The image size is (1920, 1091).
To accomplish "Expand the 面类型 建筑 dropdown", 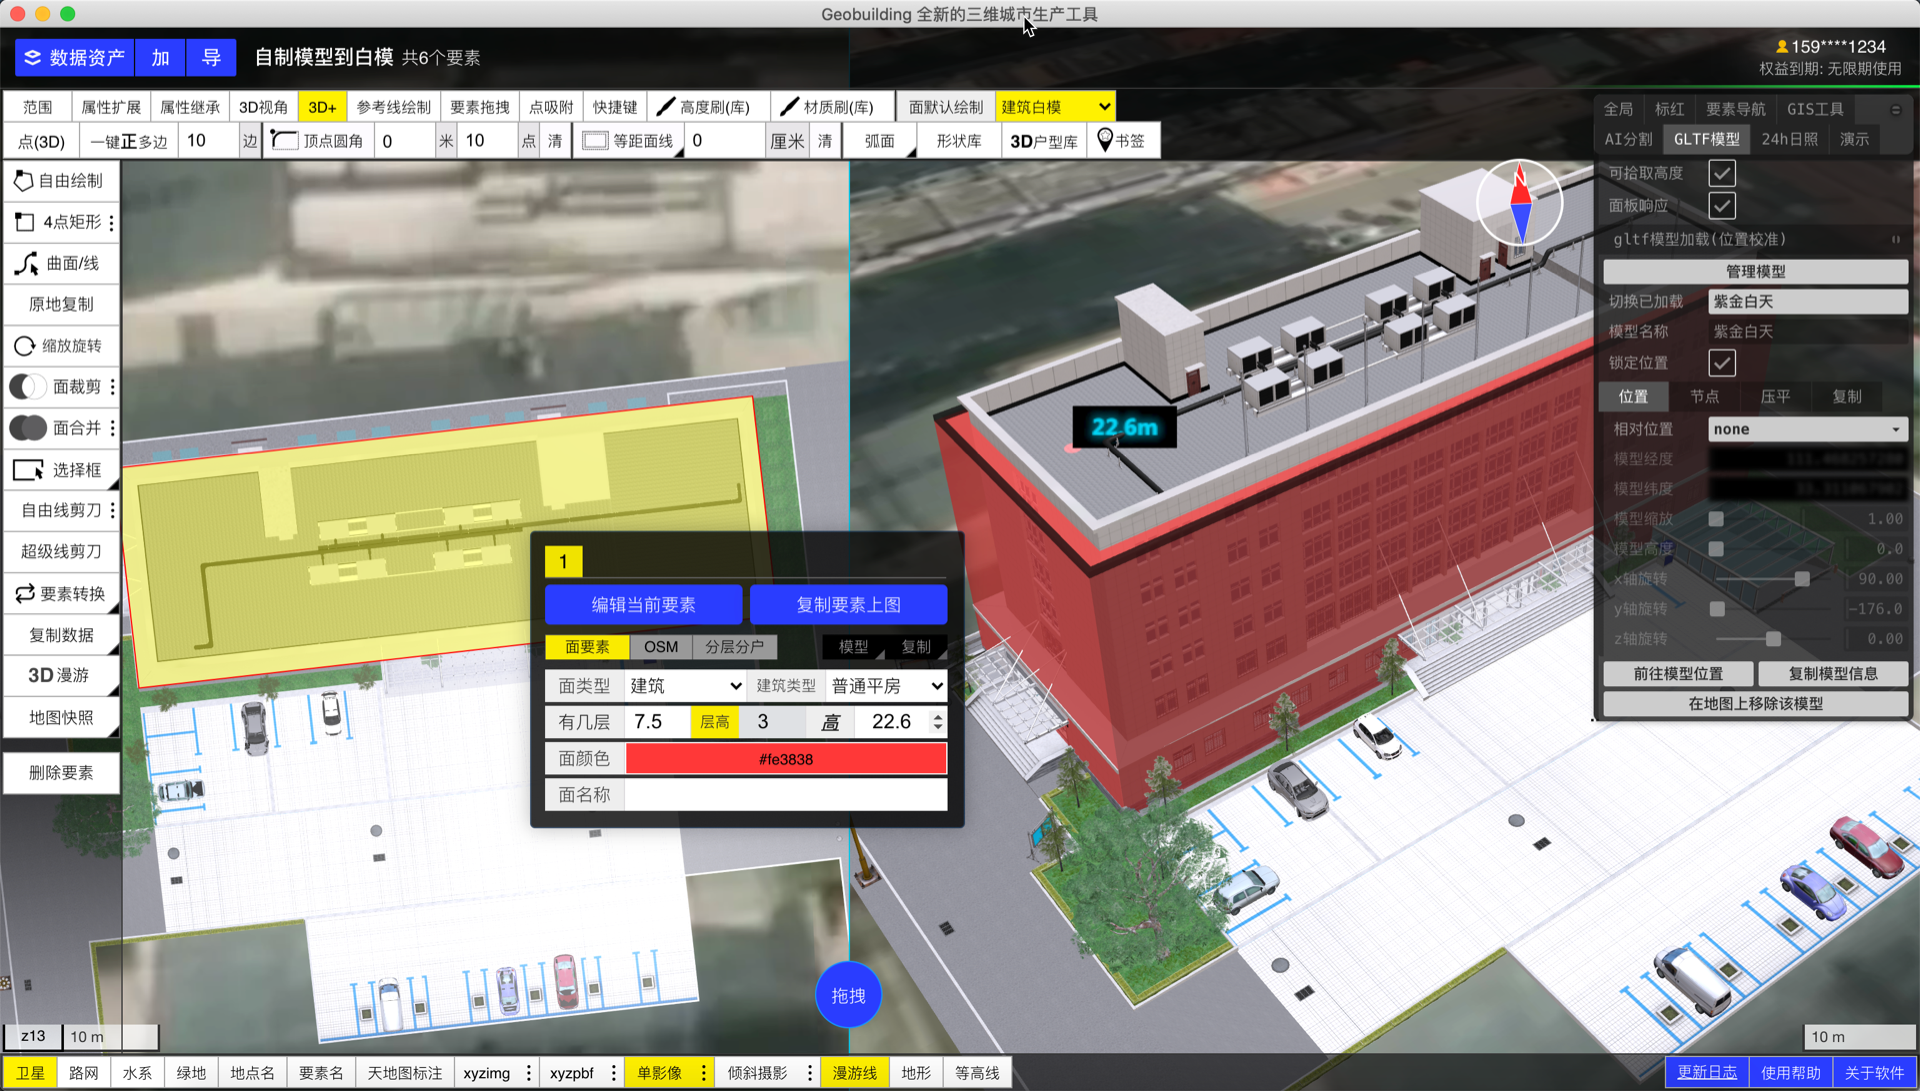I will [x=685, y=686].
